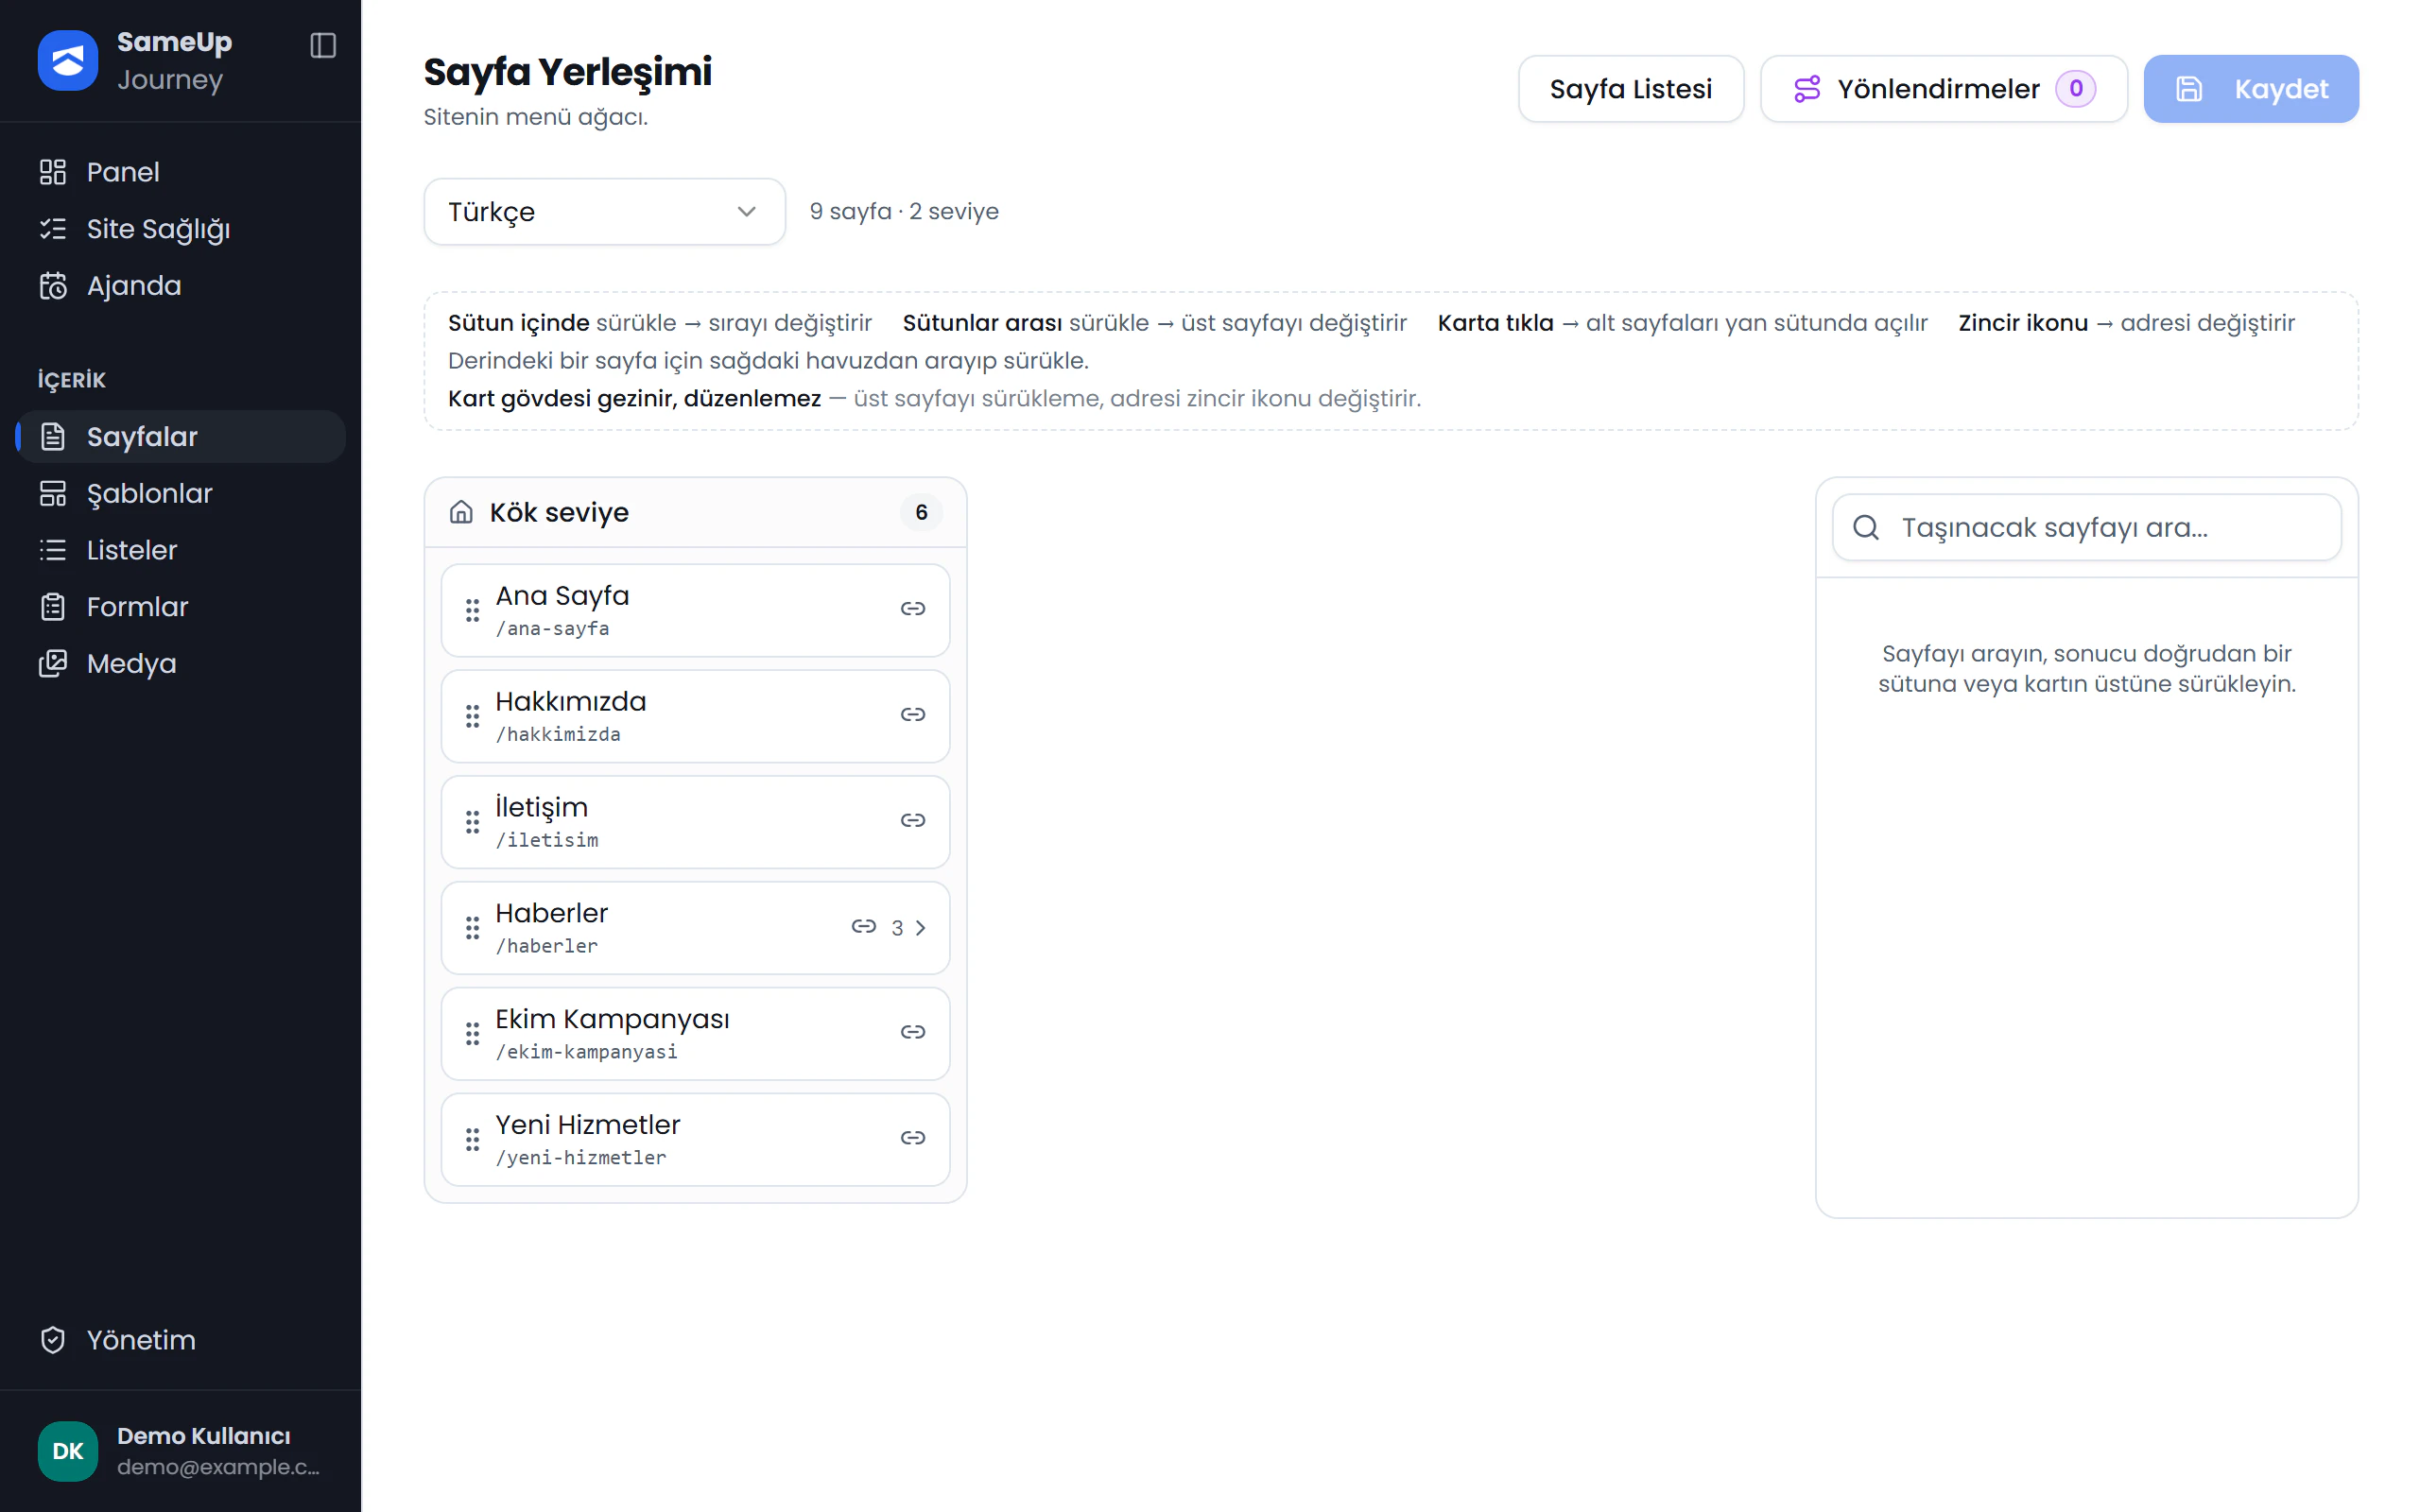Open the Demo Kullanıcı account profile
The height and width of the screenshot is (1512, 2420).
(181, 1450)
